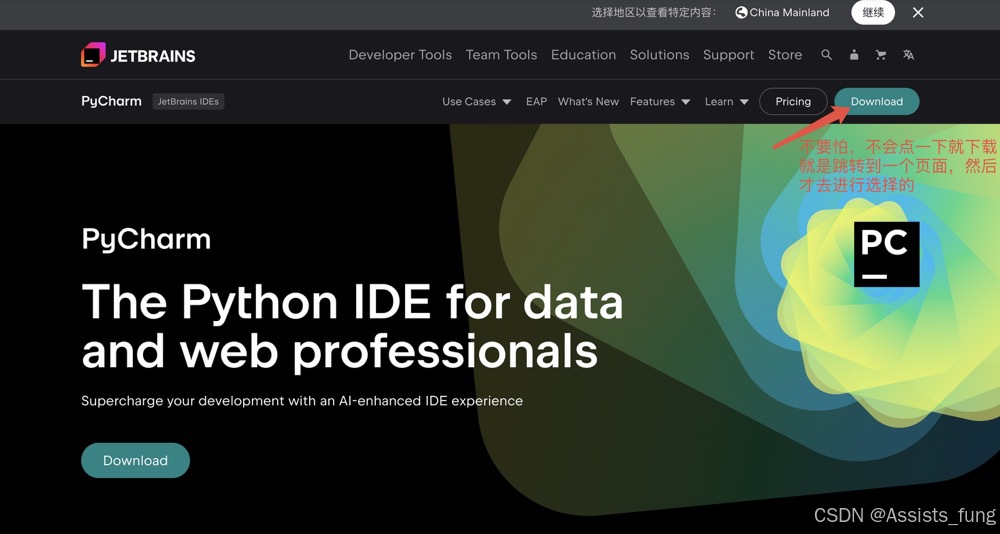Open the shopping cart icon

pyautogui.click(x=881, y=55)
